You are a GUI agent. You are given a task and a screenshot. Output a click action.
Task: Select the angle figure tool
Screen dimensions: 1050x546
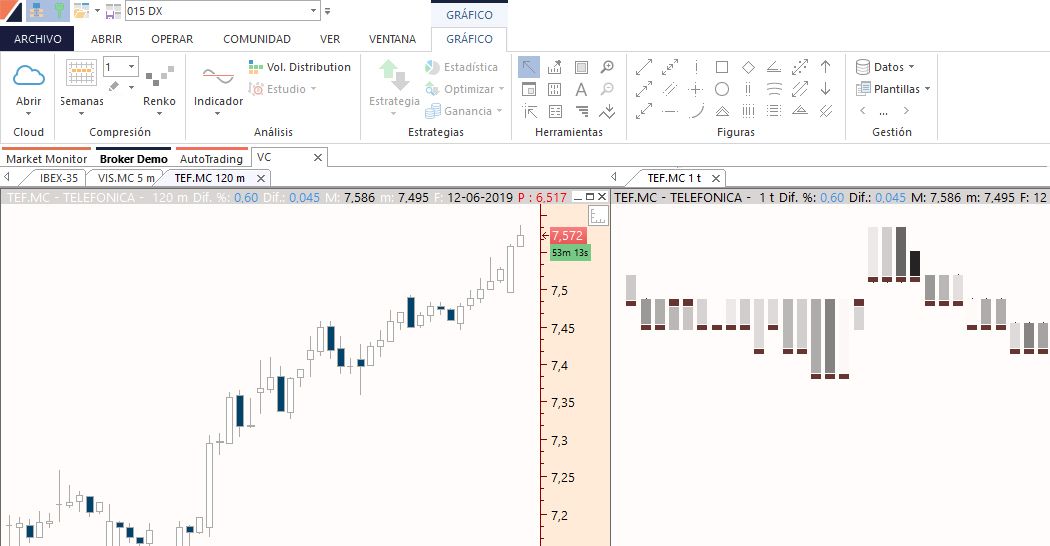pyautogui.click(x=773, y=67)
